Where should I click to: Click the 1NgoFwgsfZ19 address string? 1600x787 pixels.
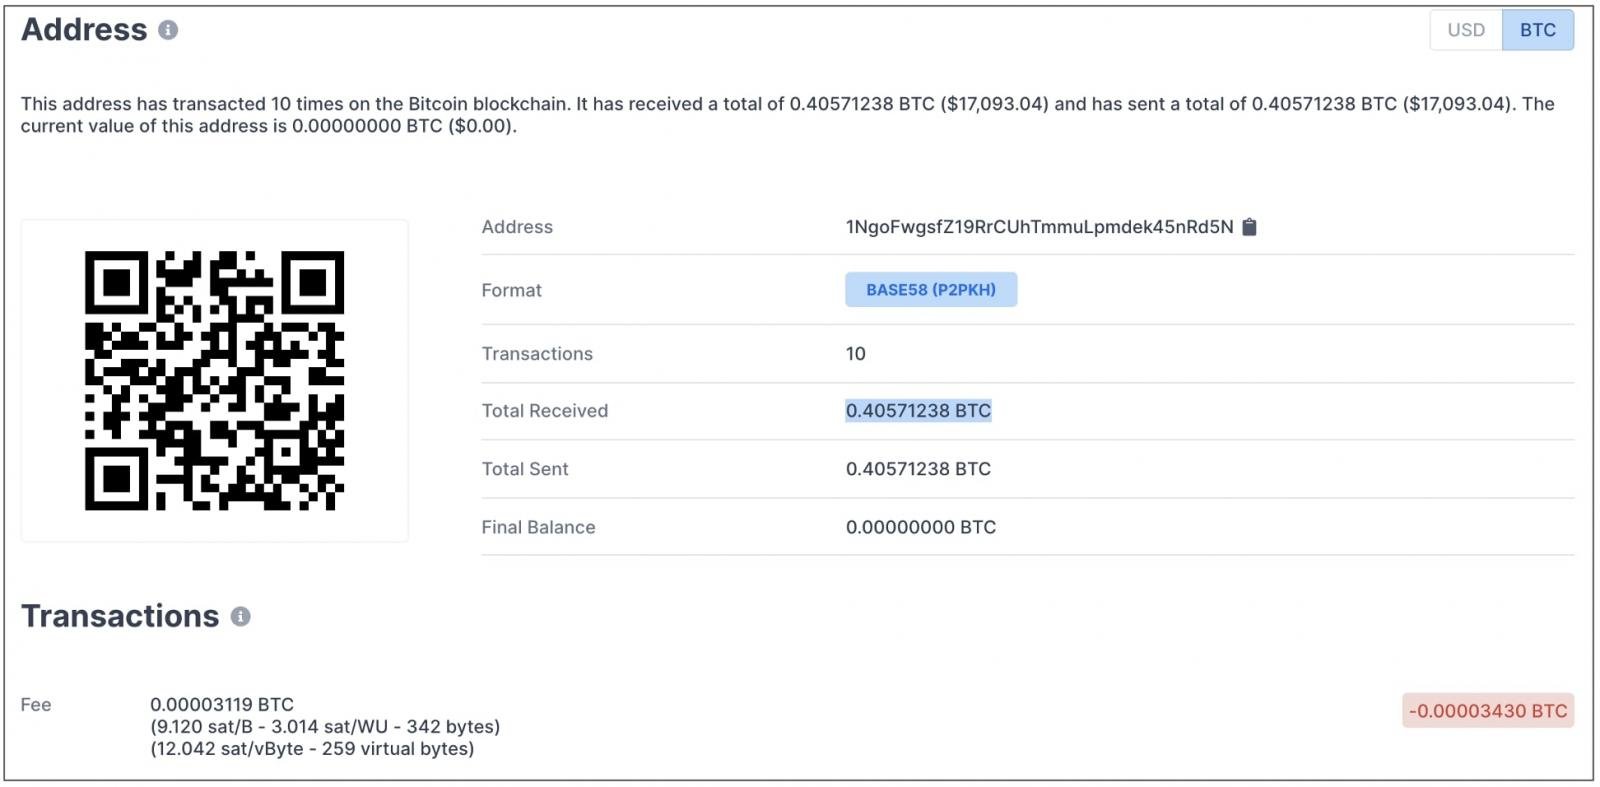[x=1038, y=227]
